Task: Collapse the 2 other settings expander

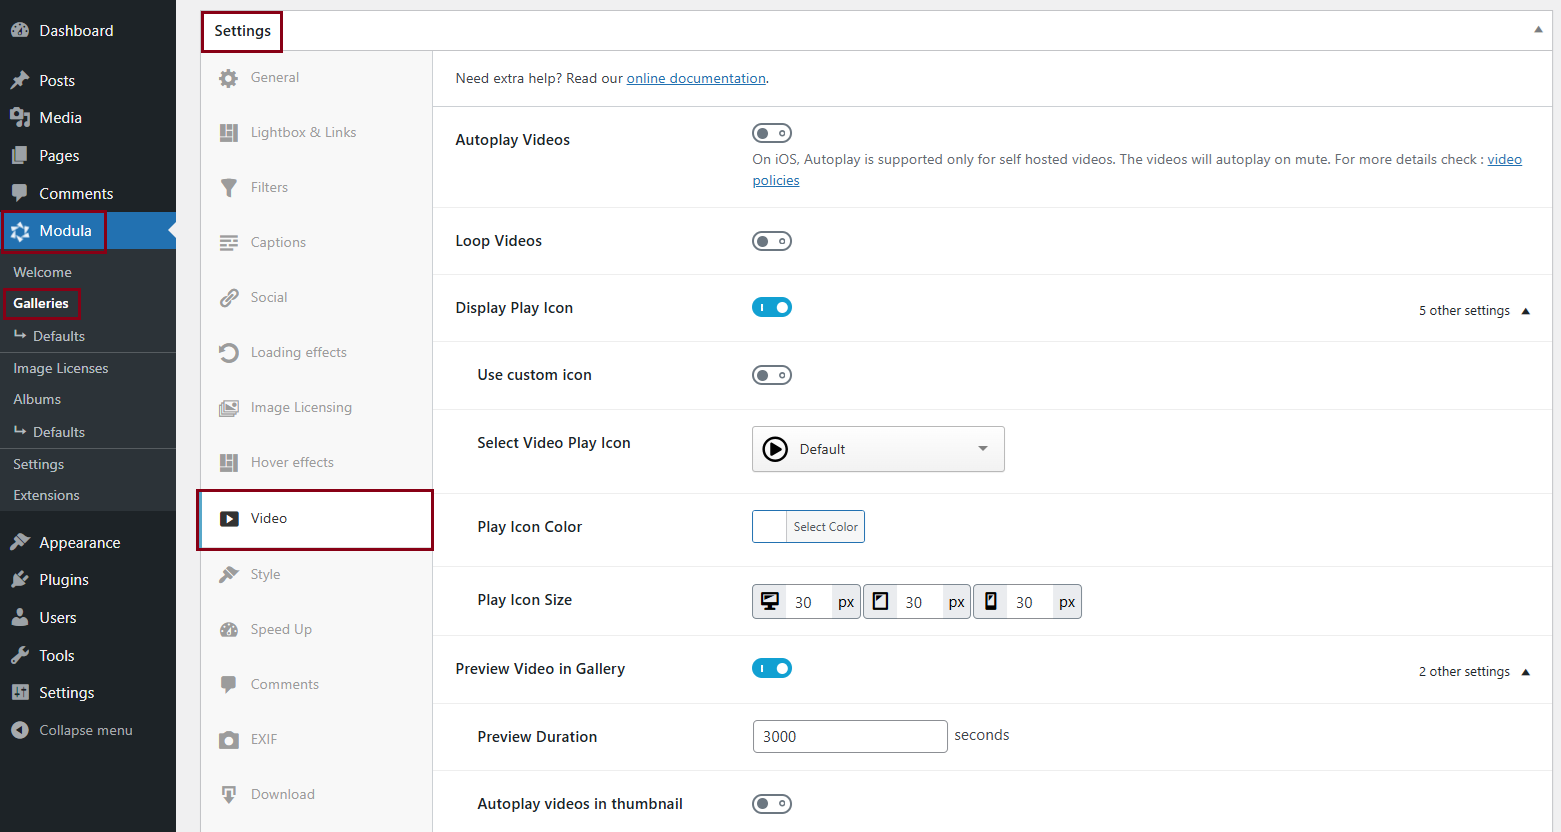Action: [x=1473, y=672]
